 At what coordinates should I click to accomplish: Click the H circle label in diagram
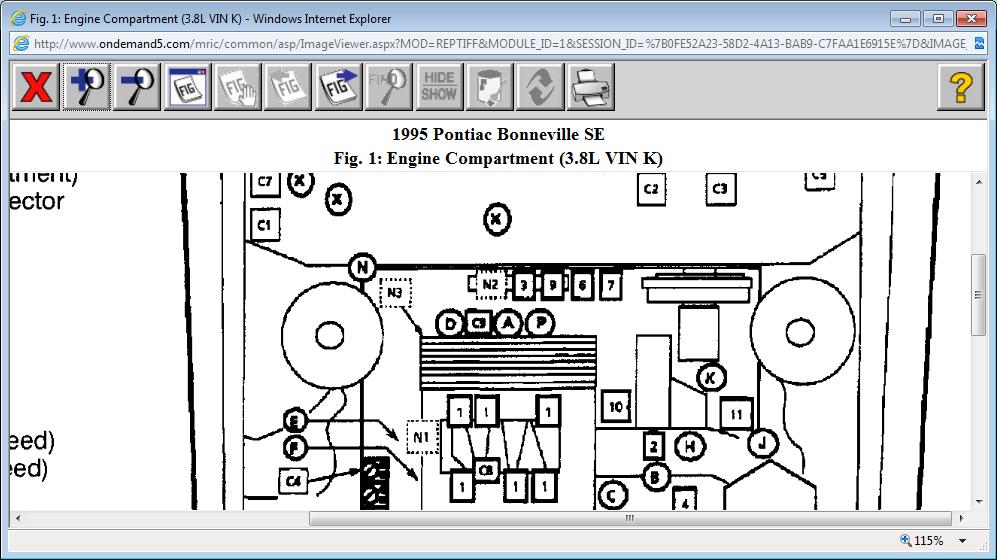(x=689, y=446)
